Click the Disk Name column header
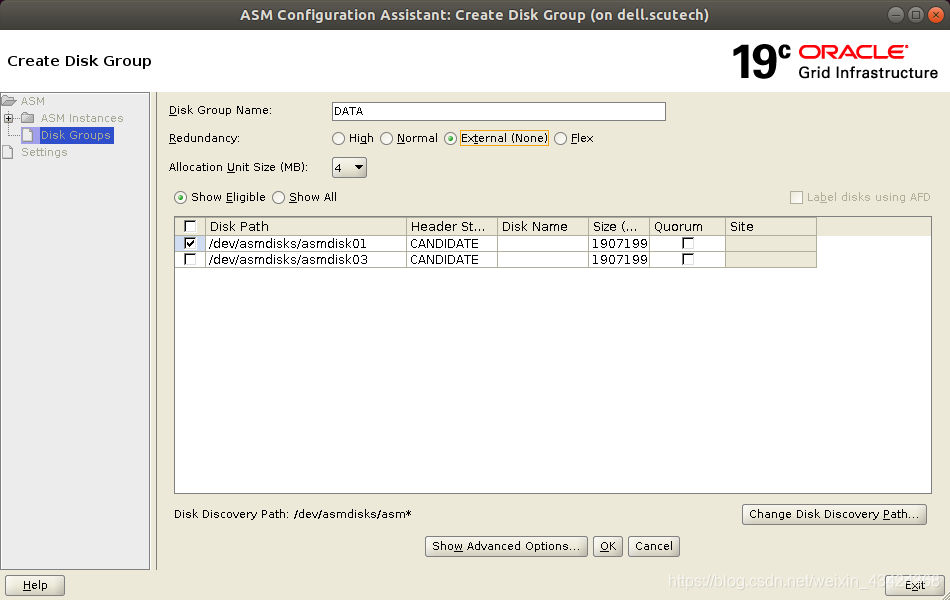950x600 pixels. [543, 227]
